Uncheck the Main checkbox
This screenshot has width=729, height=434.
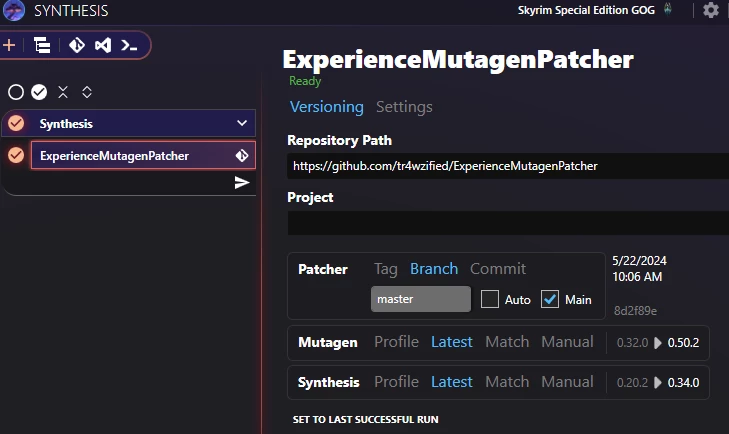click(550, 299)
